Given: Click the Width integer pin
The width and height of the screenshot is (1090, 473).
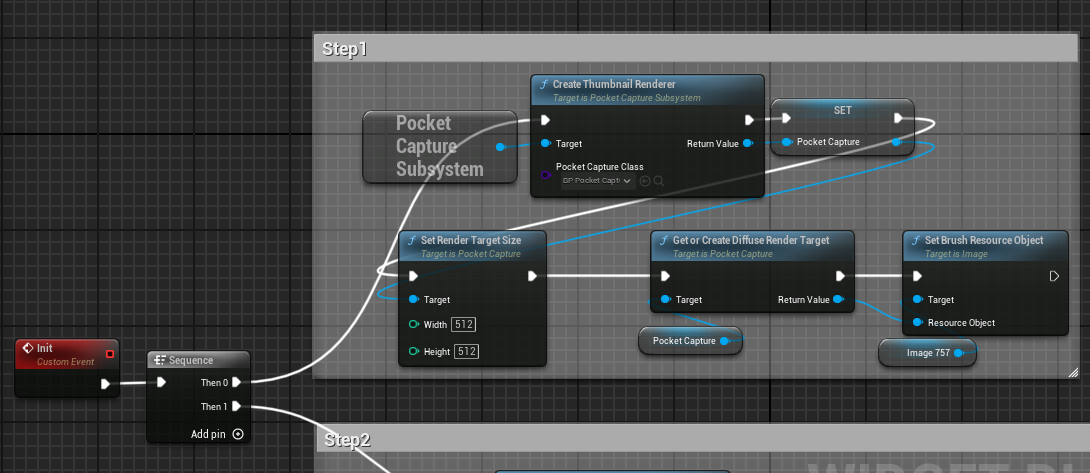Looking at the screenshot, I should point(414,325).
